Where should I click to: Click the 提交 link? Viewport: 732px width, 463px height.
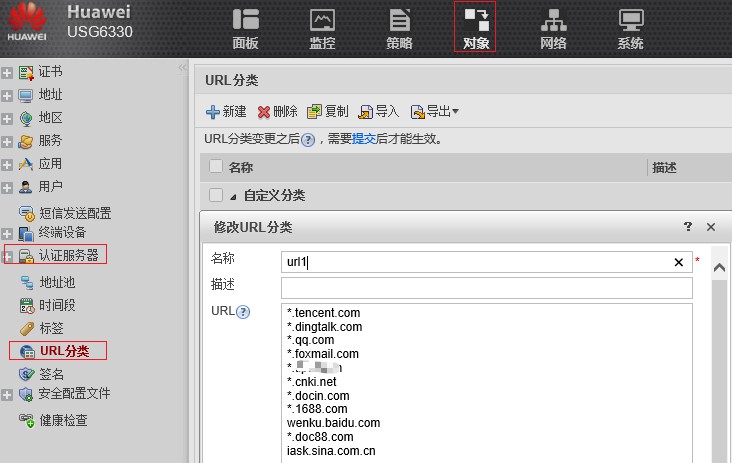(x=363, y=140)
